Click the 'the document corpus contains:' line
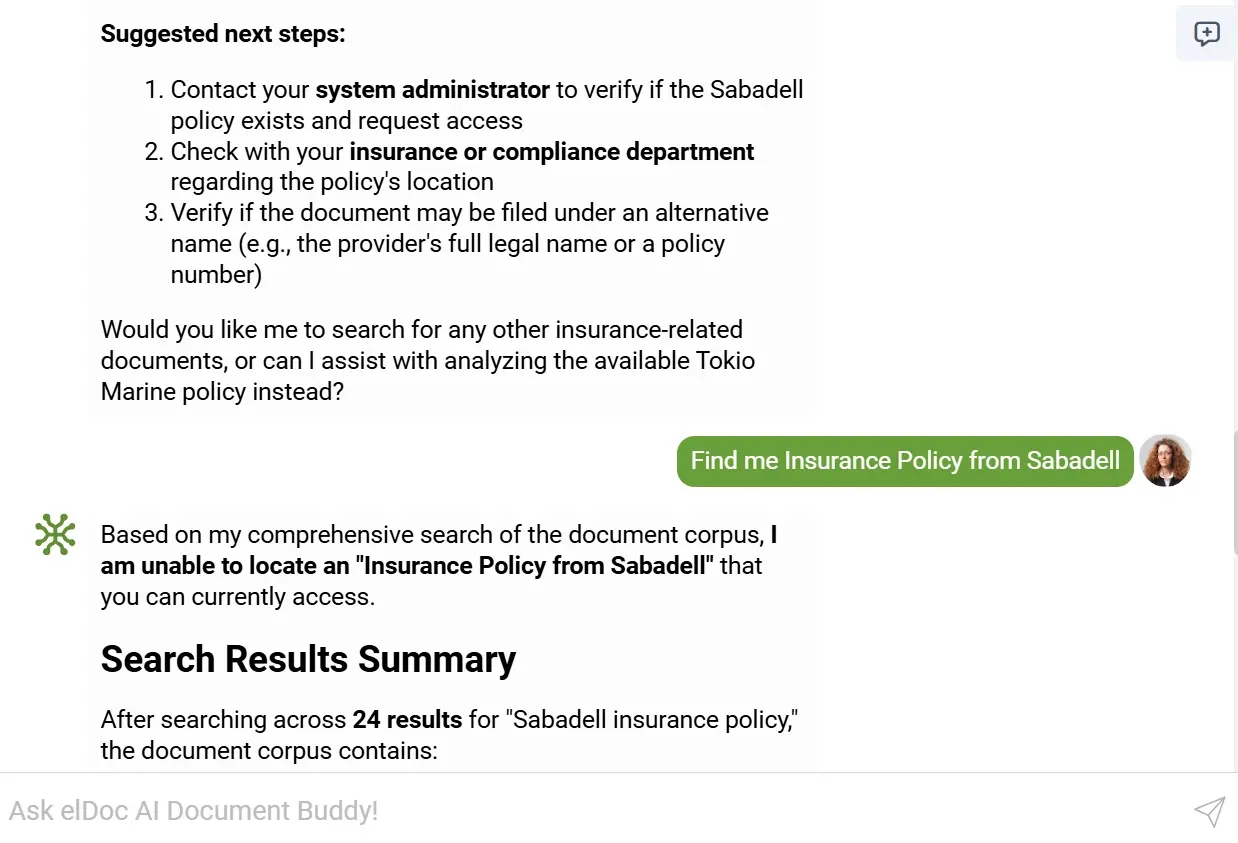Viewport: 1238px width, 843px height. pos(269,750)
